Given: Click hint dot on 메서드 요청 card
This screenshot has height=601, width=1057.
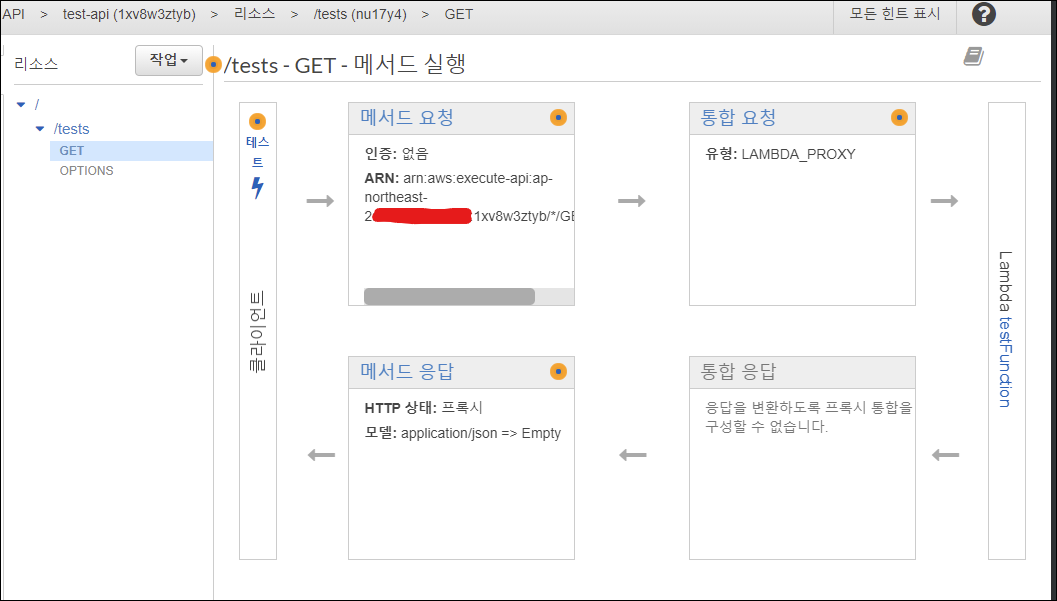Looking at the screenshot, I should (558, 118).
